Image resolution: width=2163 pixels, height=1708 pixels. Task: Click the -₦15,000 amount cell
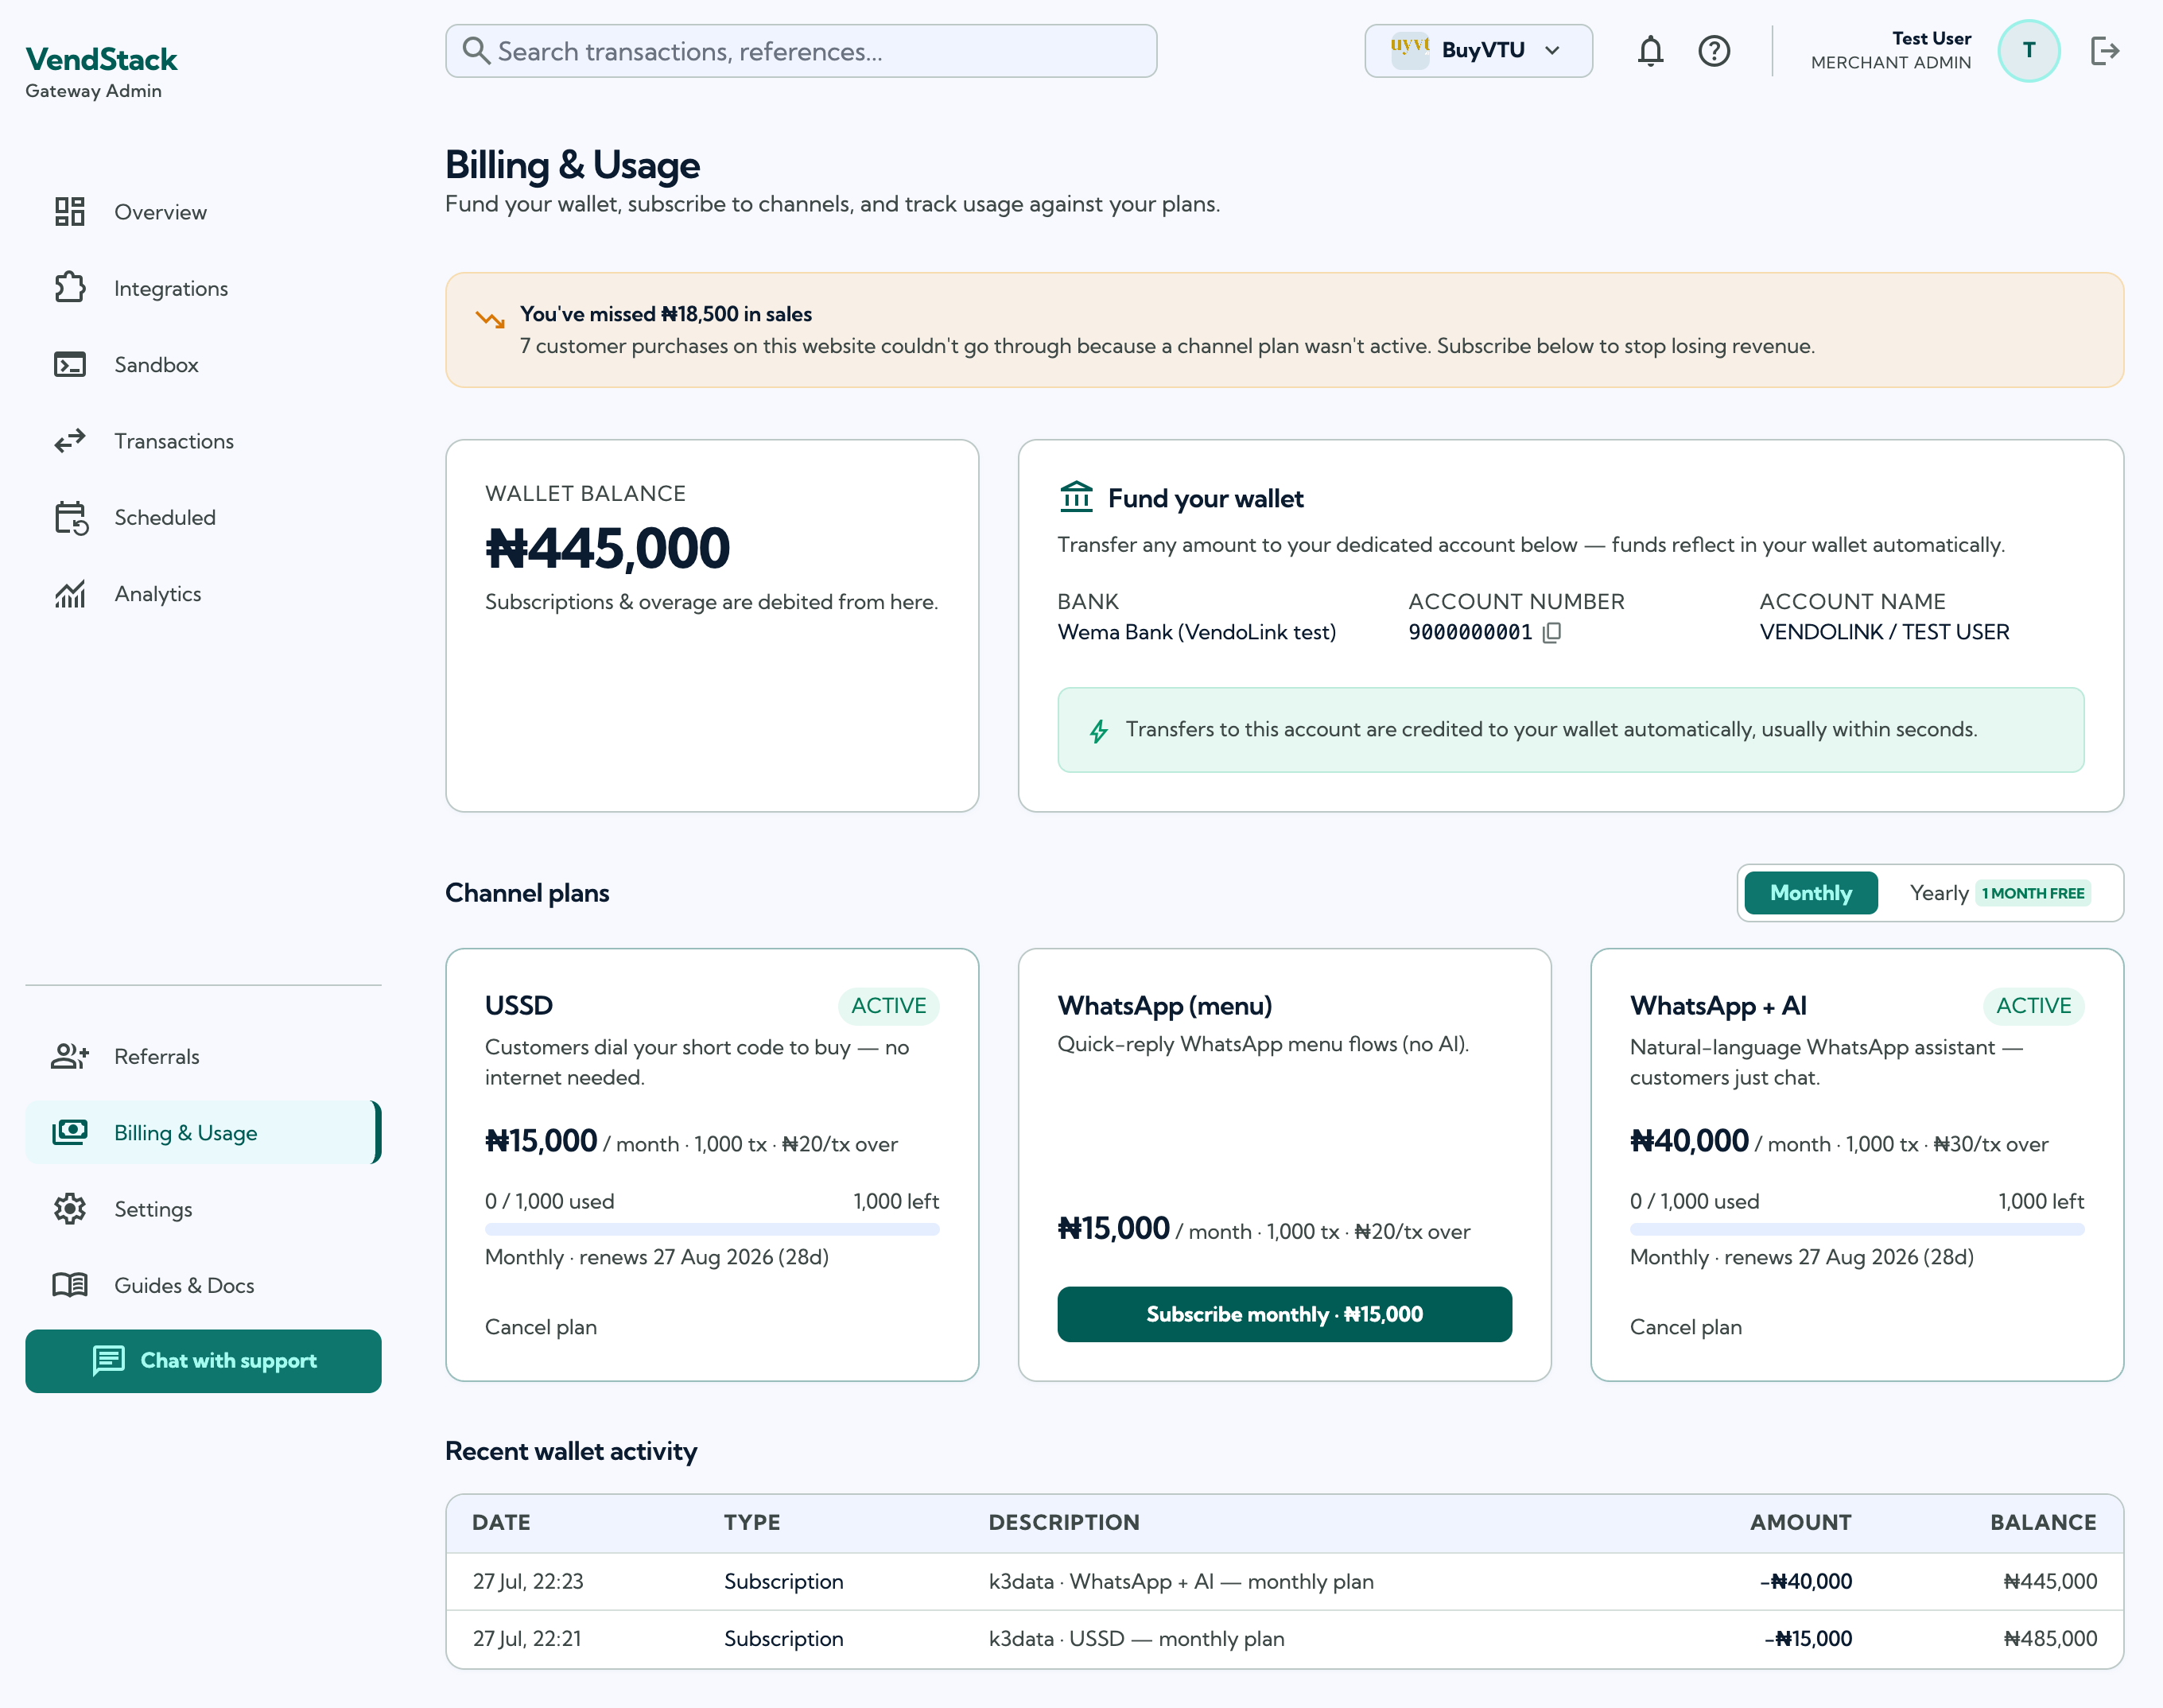point(1808,1639)
